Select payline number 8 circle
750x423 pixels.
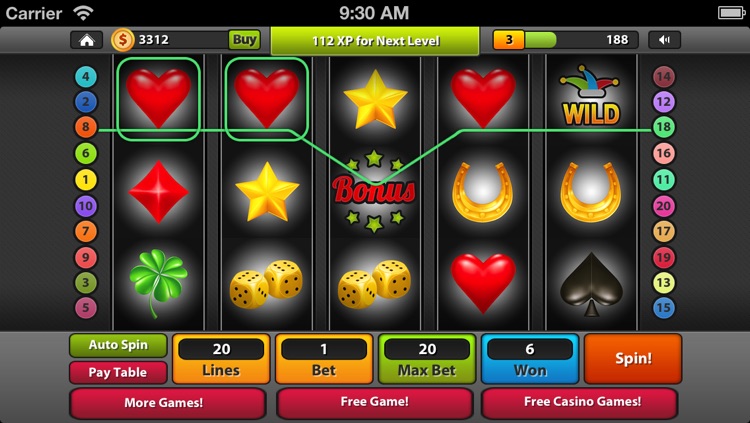[x=86, y=127]
